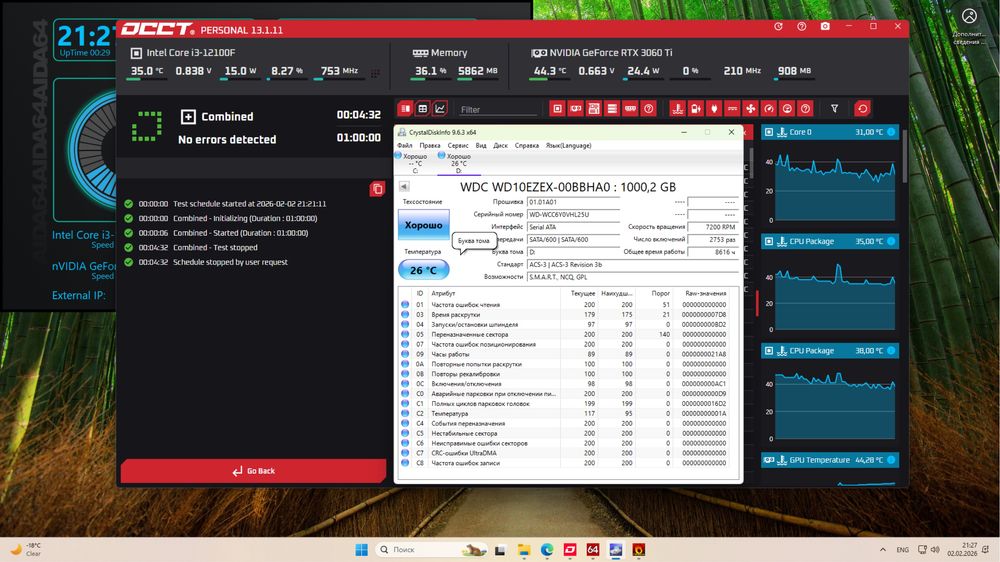Image resolution: width=1000 pixels, height=562 pixels.
Task: Click the tray volume speaker icon
Action: pyautogui.click(x=935, y=549)
